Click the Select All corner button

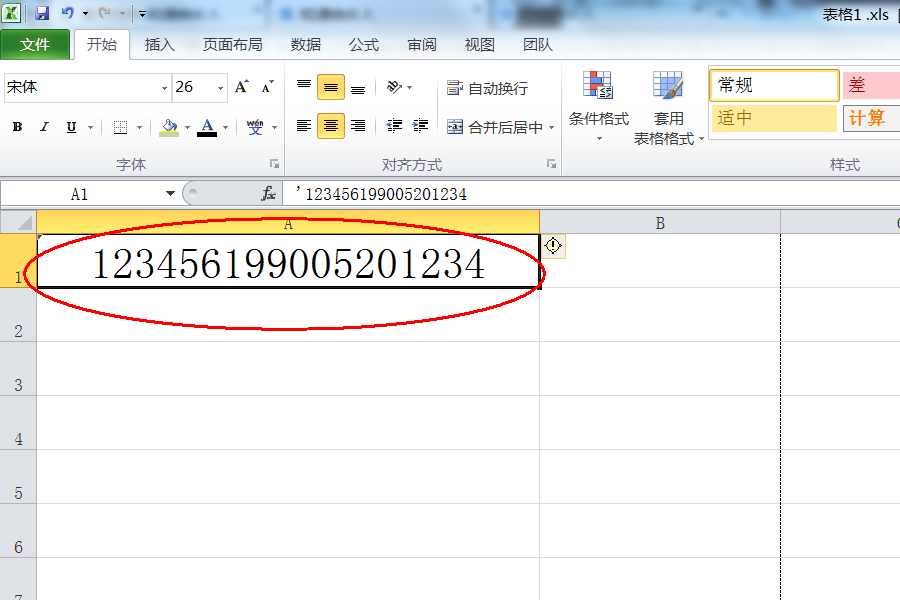(x=18, y=222)
